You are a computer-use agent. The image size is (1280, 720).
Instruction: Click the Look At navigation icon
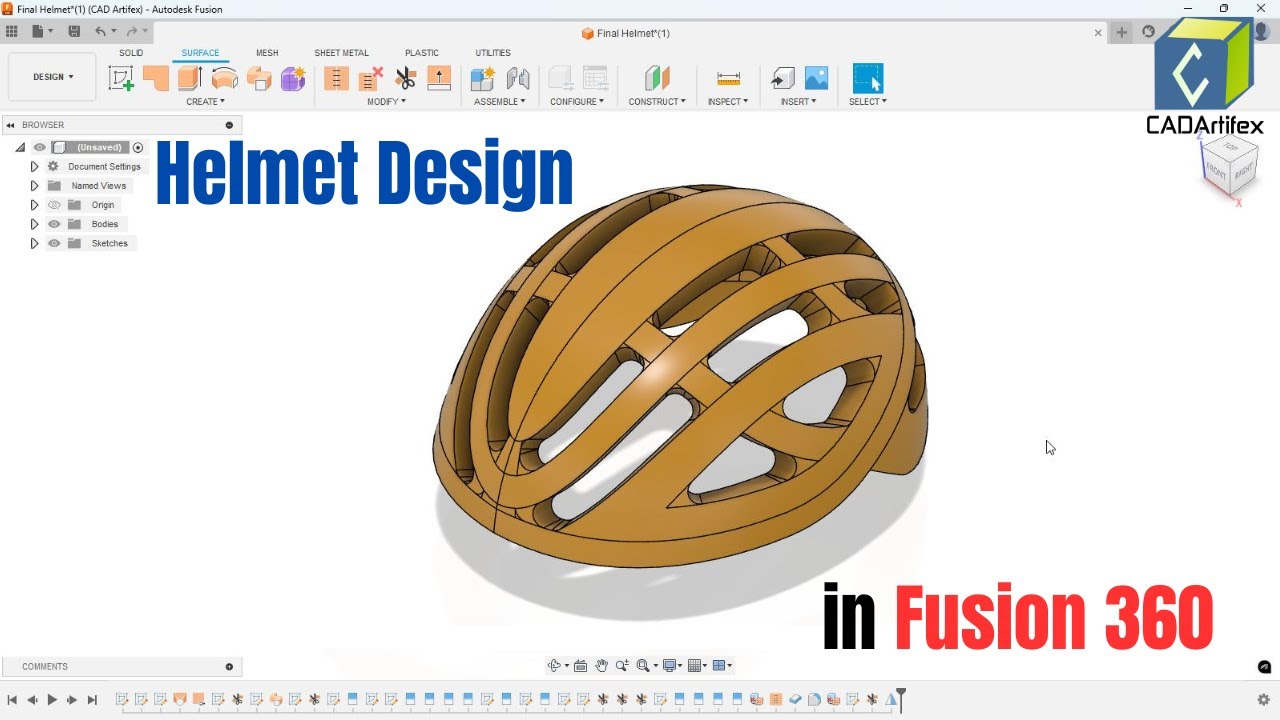[581, 666]
